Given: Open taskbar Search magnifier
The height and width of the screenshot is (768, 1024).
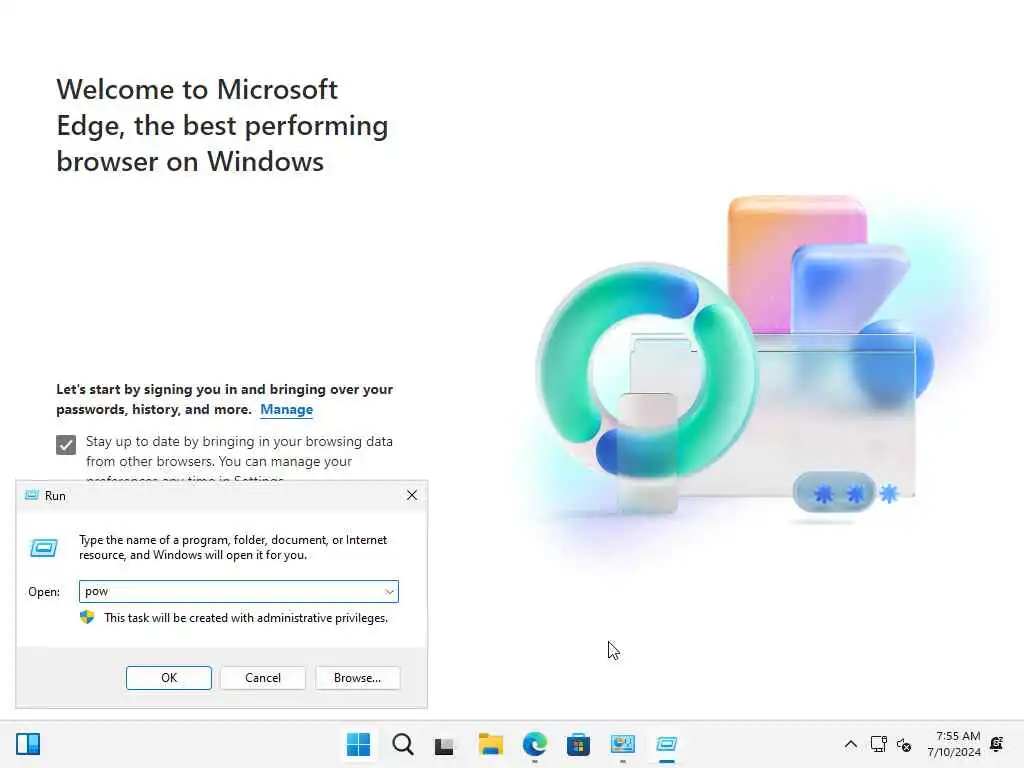Looking at the screenshot, I should pyautogui.click(x=402, y=744).
